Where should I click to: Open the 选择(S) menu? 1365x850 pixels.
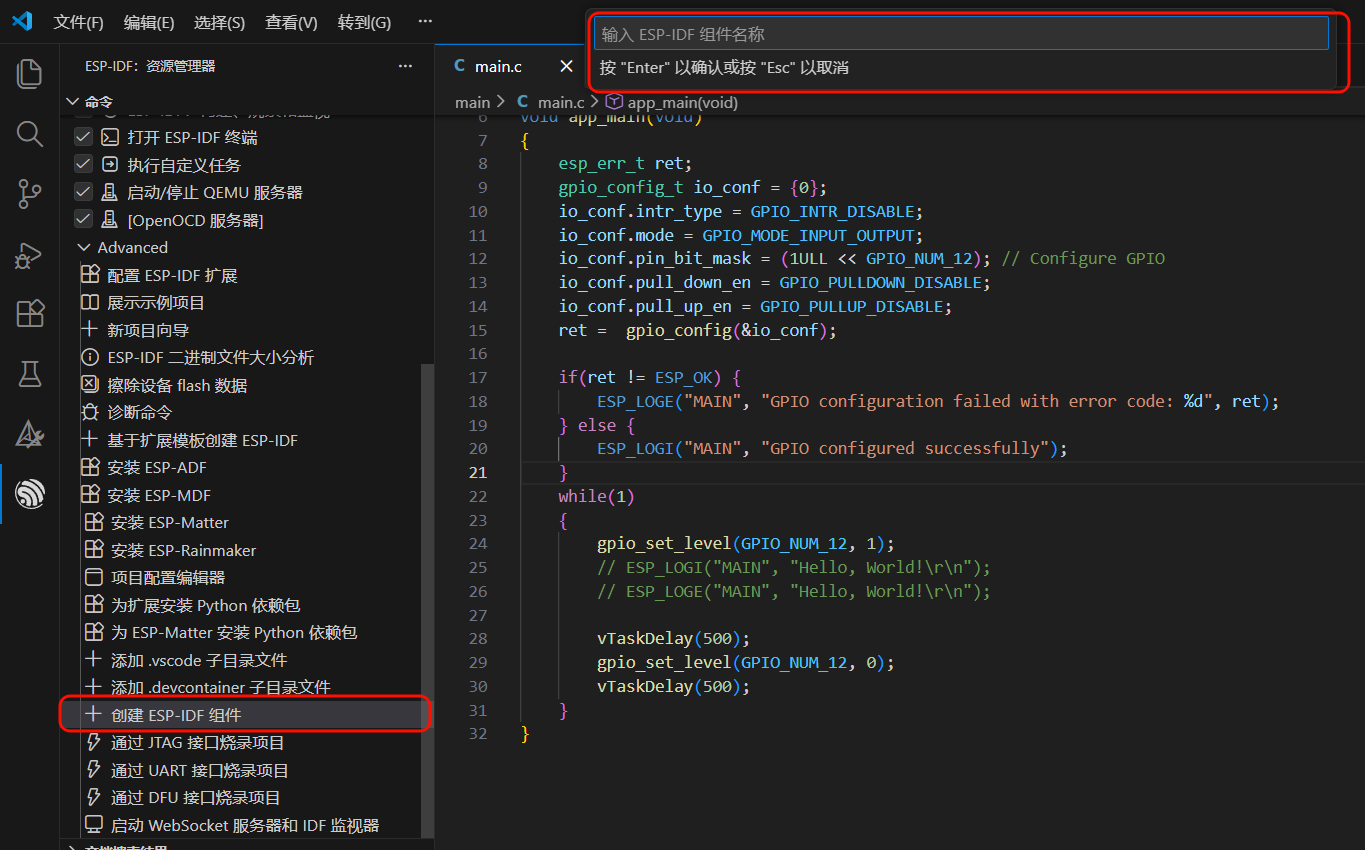(x=220, y=22)
